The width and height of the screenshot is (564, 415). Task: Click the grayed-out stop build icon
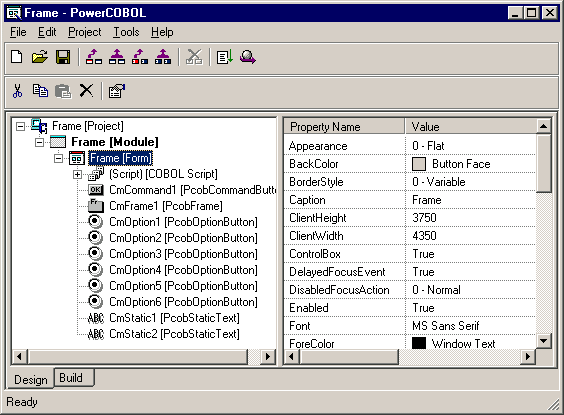[x=194, y=57]
